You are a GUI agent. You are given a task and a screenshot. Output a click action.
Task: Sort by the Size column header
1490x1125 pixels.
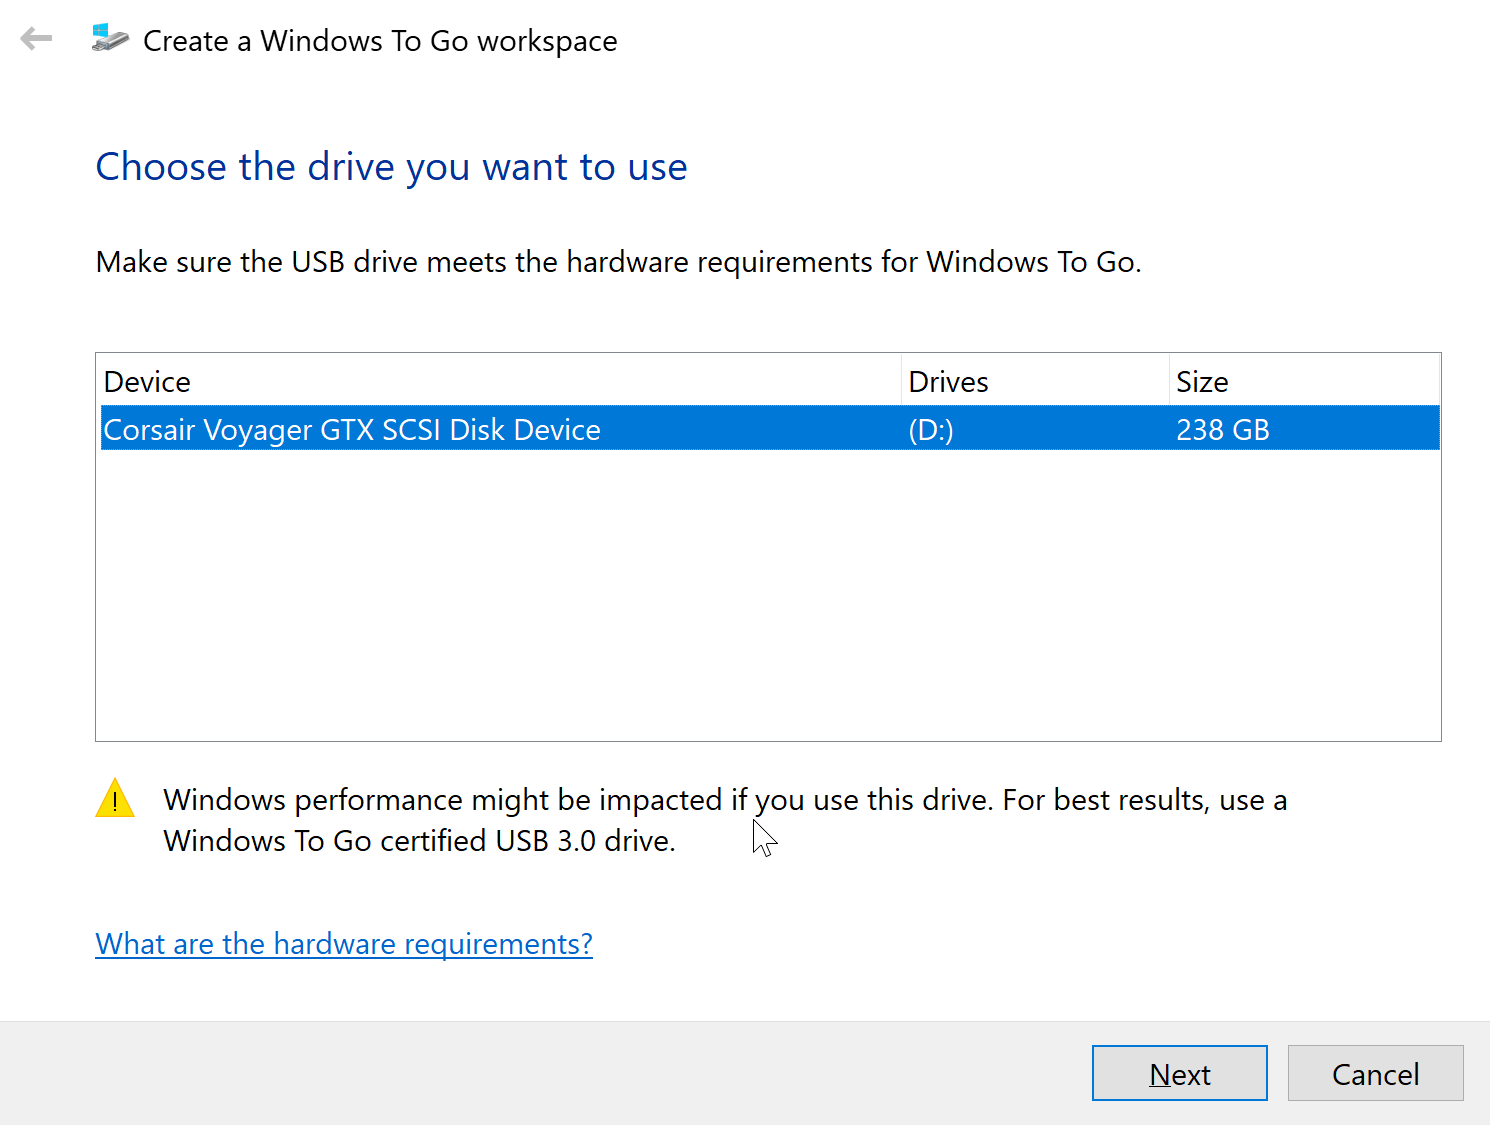1304,381
